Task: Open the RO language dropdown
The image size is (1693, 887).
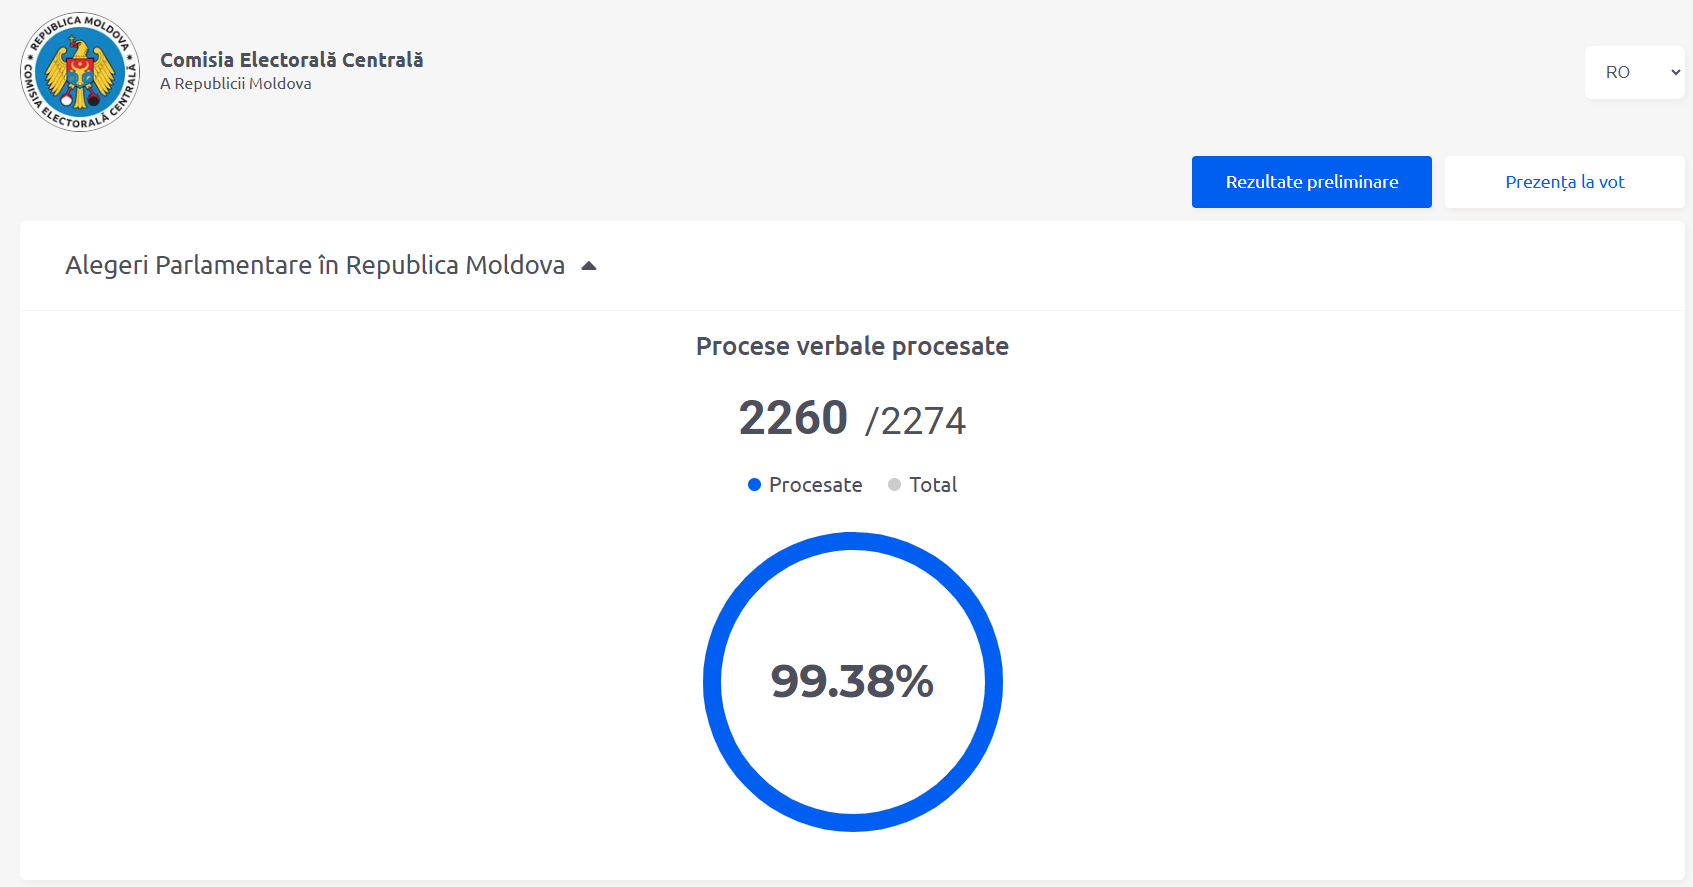Action: tap(1633, 72)
